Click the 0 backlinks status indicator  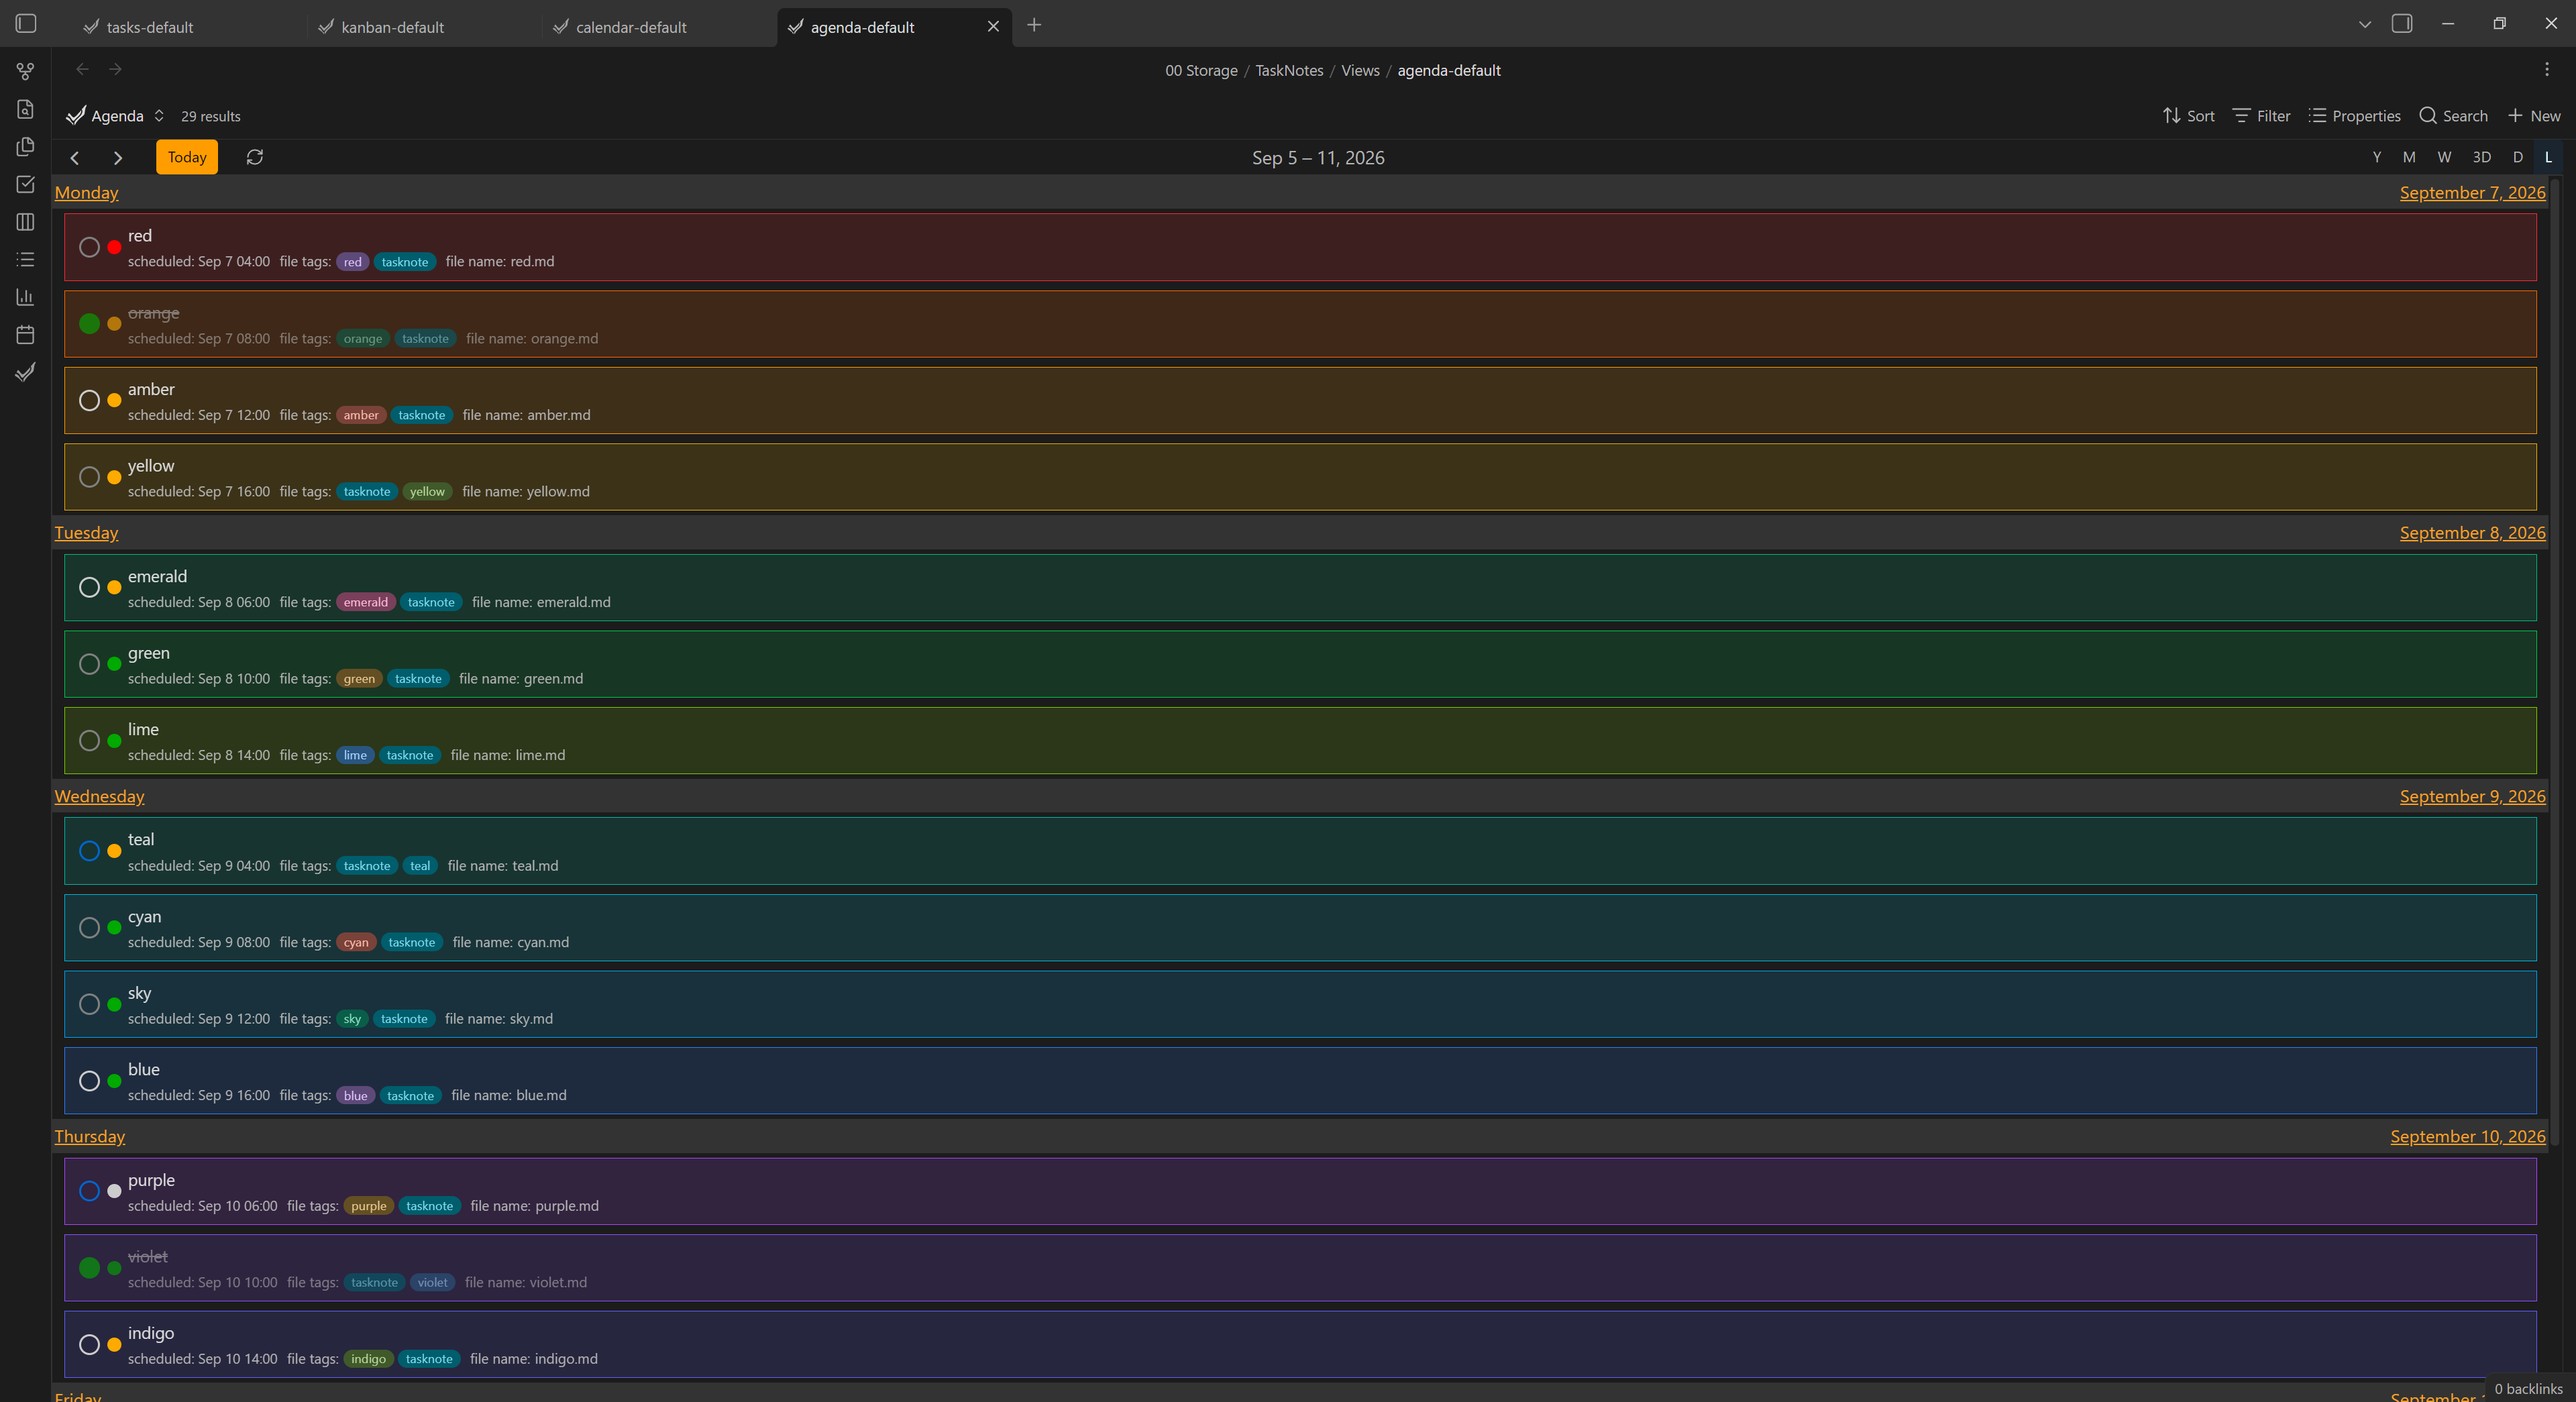click(2528, 1388)
